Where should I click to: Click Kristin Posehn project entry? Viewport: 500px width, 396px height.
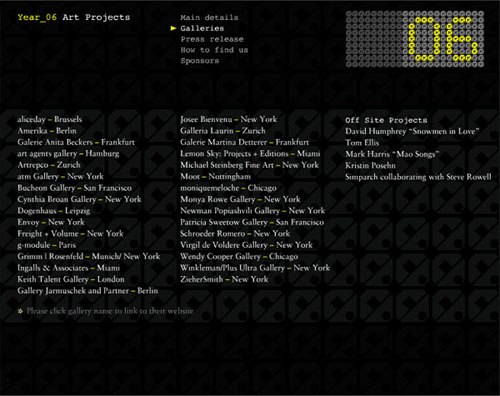(x=370, y=165)
